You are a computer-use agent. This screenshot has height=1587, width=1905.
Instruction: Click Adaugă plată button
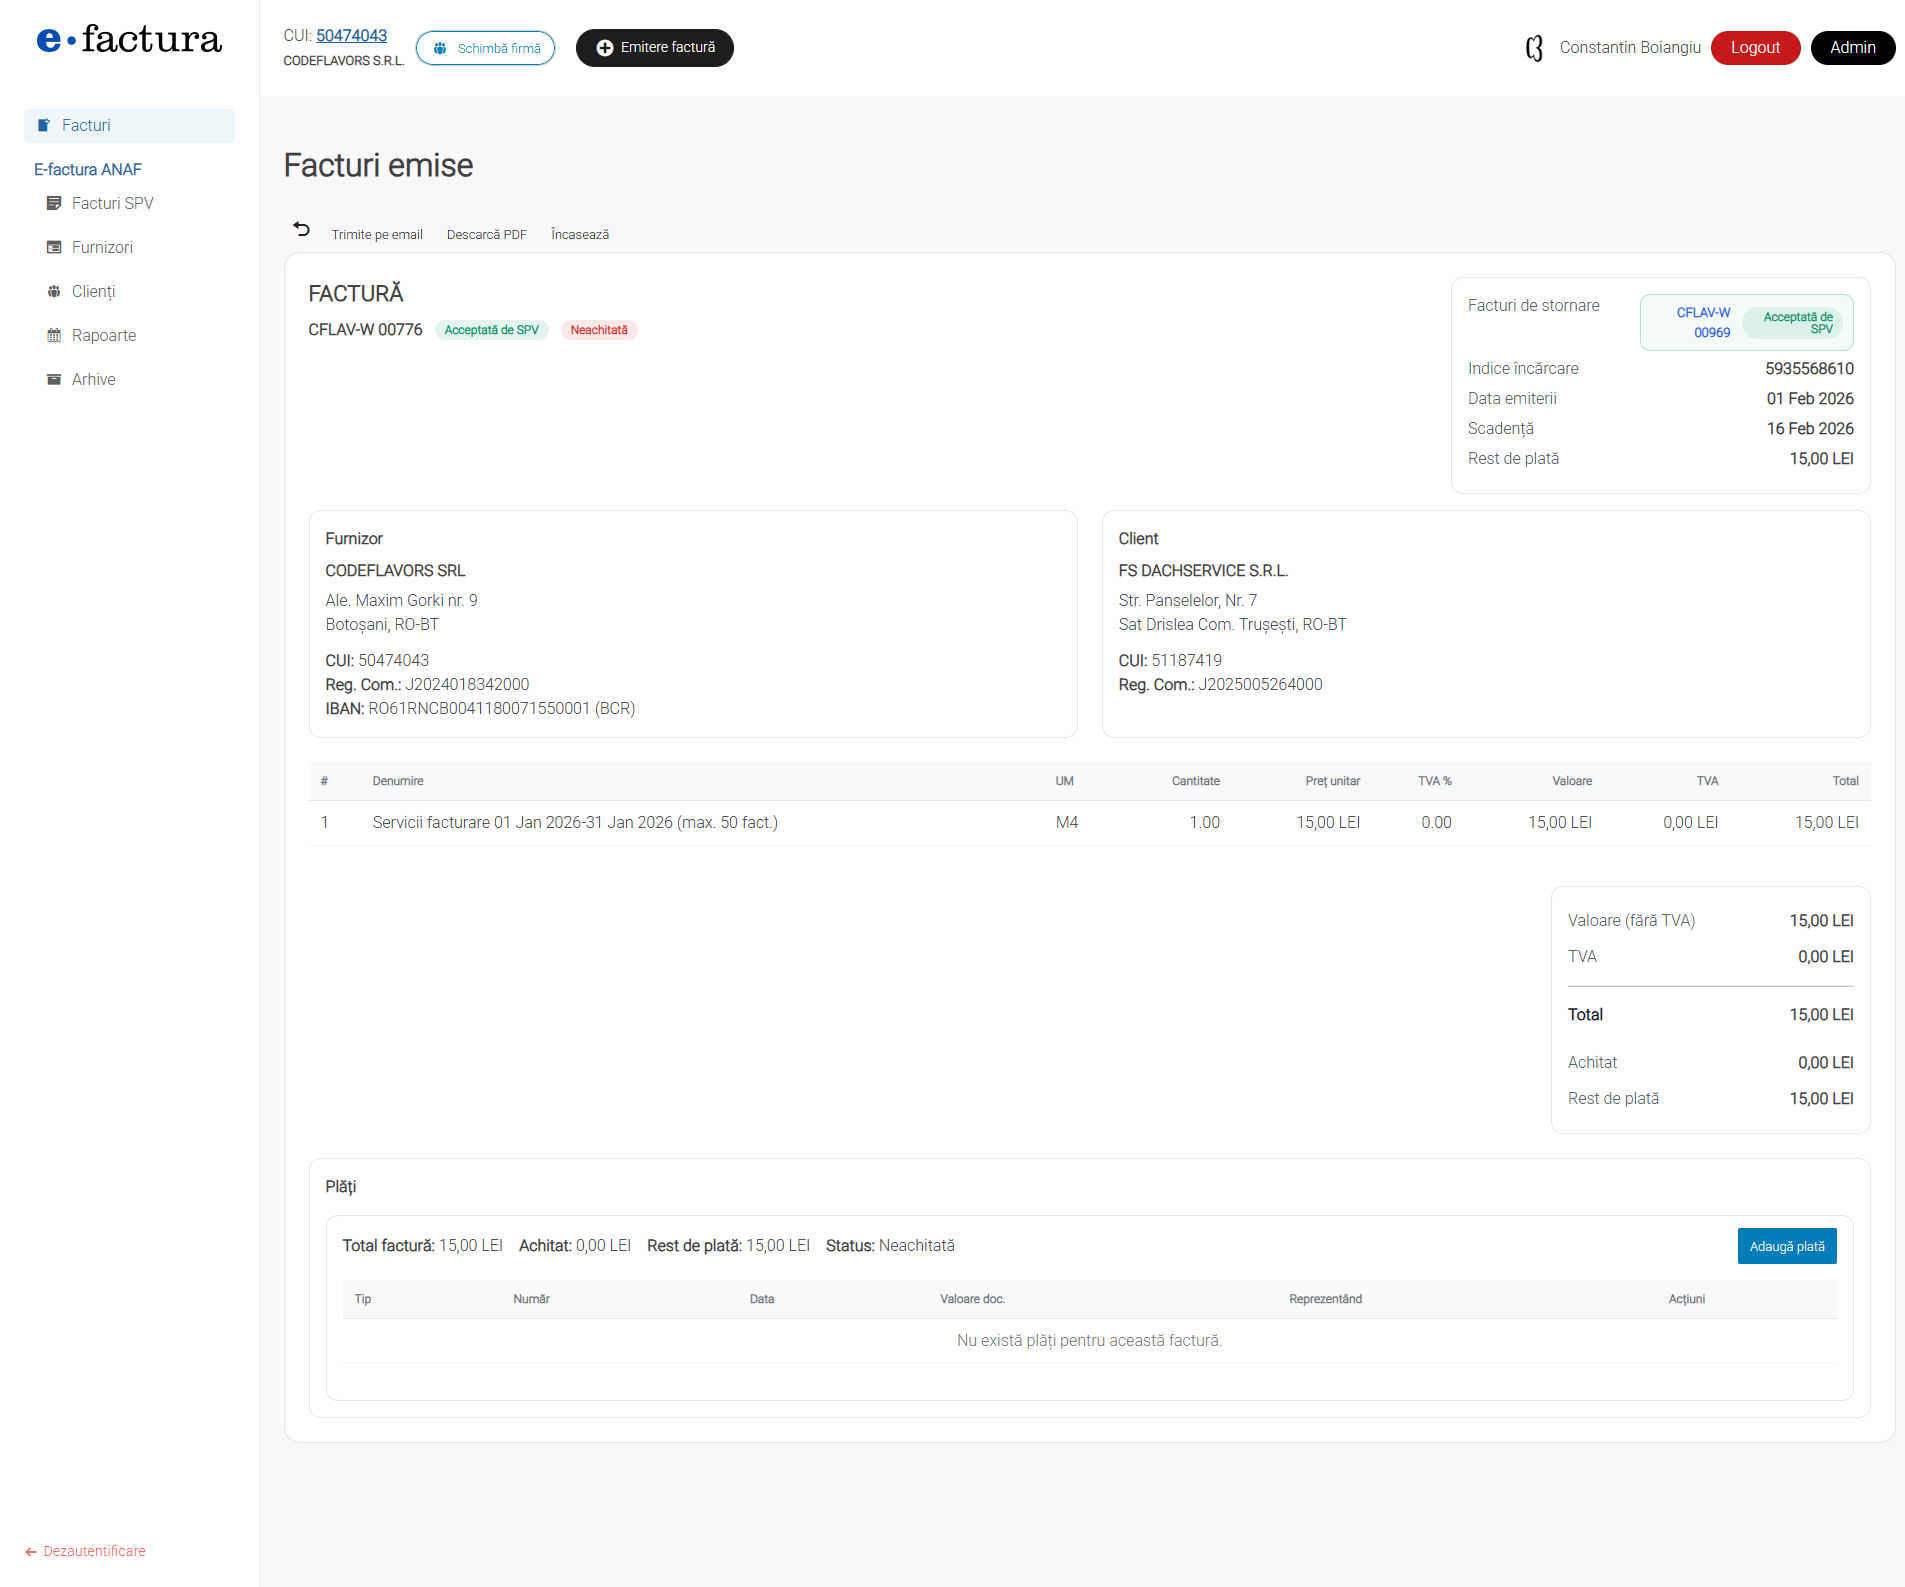[x=1786, y=1246]
